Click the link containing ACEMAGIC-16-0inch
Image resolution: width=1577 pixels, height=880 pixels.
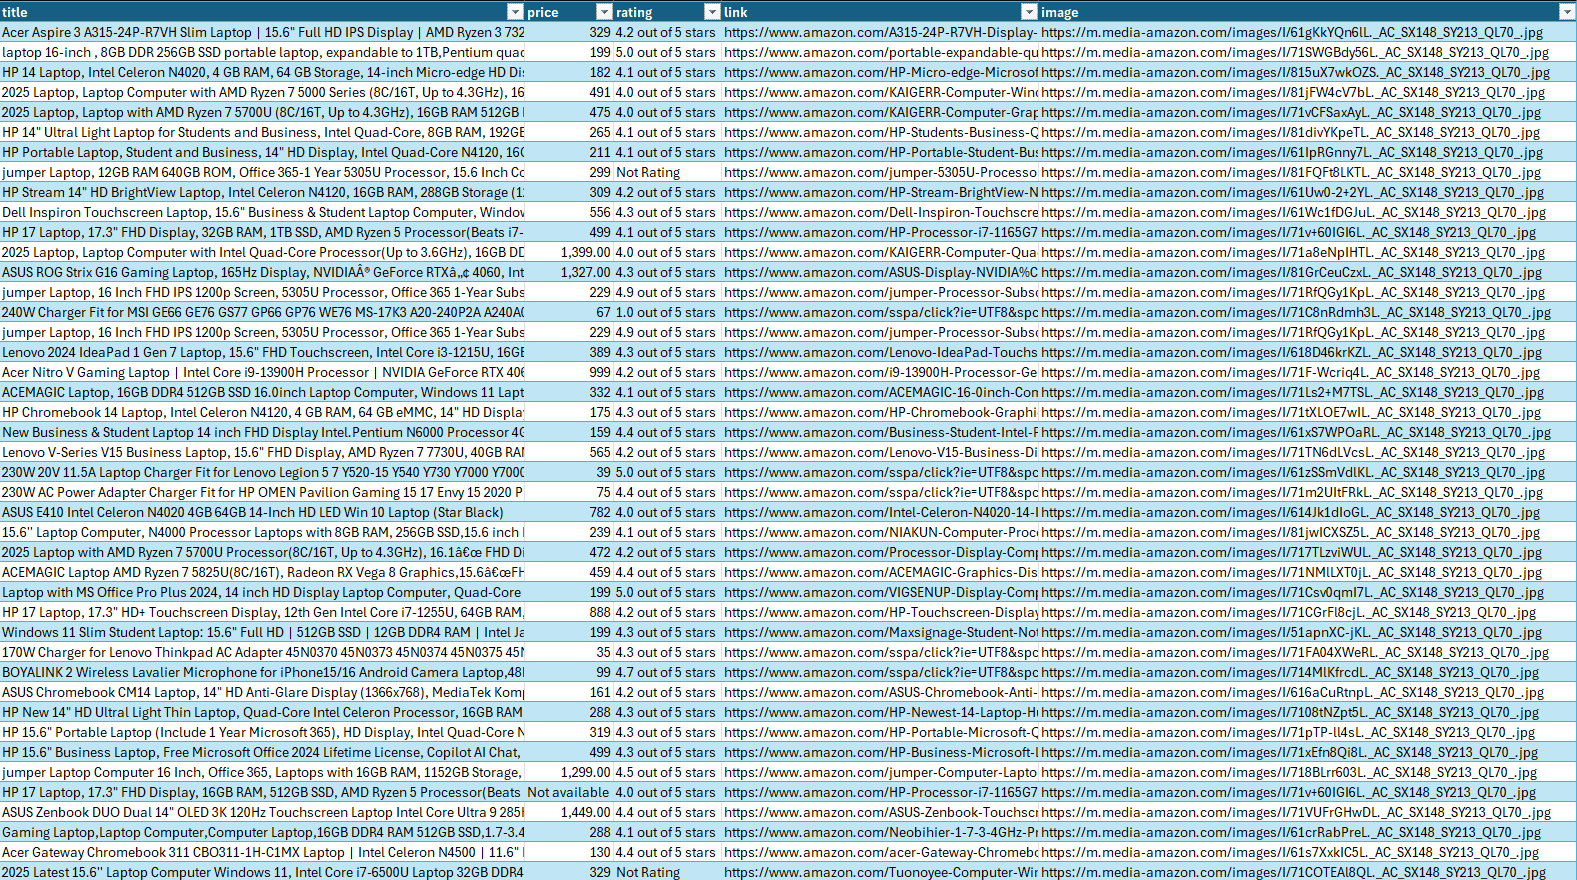point(881,392)
